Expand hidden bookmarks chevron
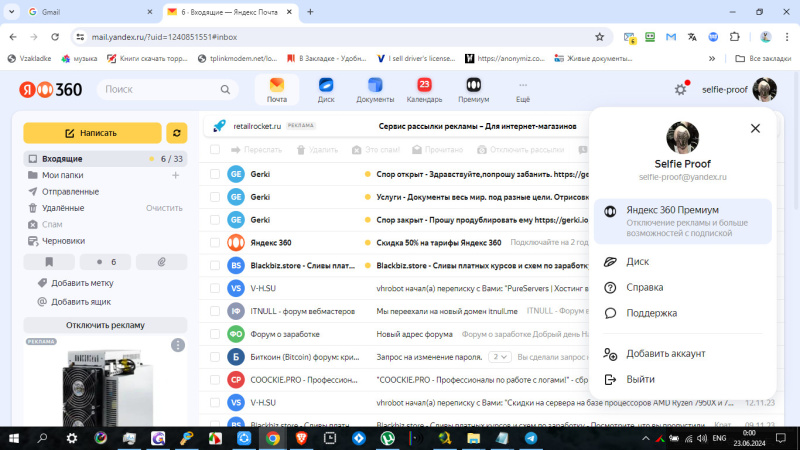The height and width of the screenshot is (450, 800). tap(712, 59)
